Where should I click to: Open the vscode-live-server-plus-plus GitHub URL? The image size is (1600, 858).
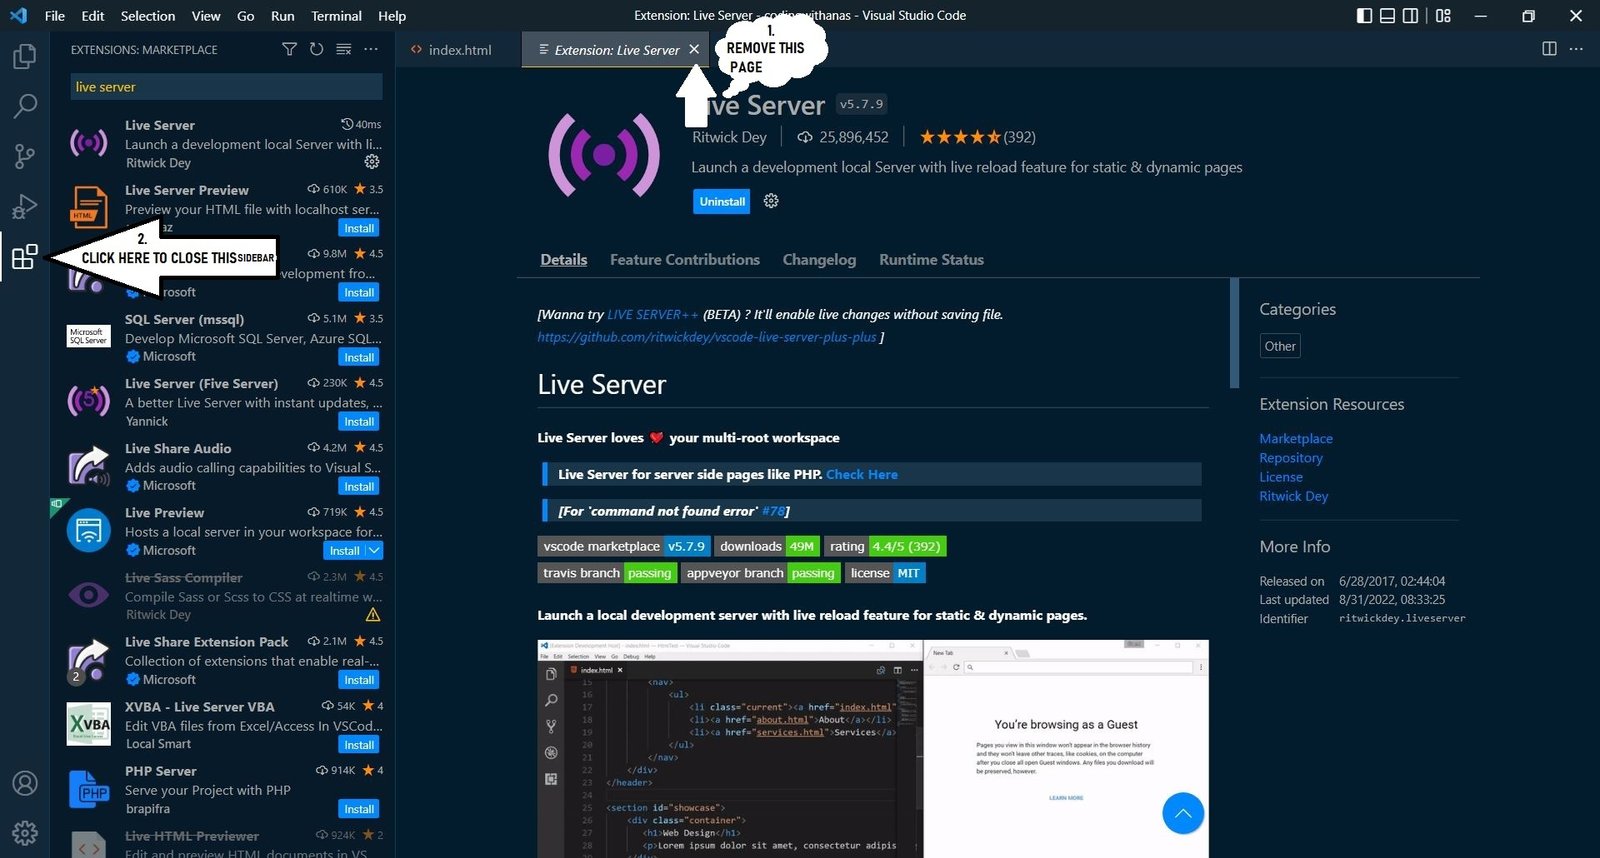tap(707, 337)
